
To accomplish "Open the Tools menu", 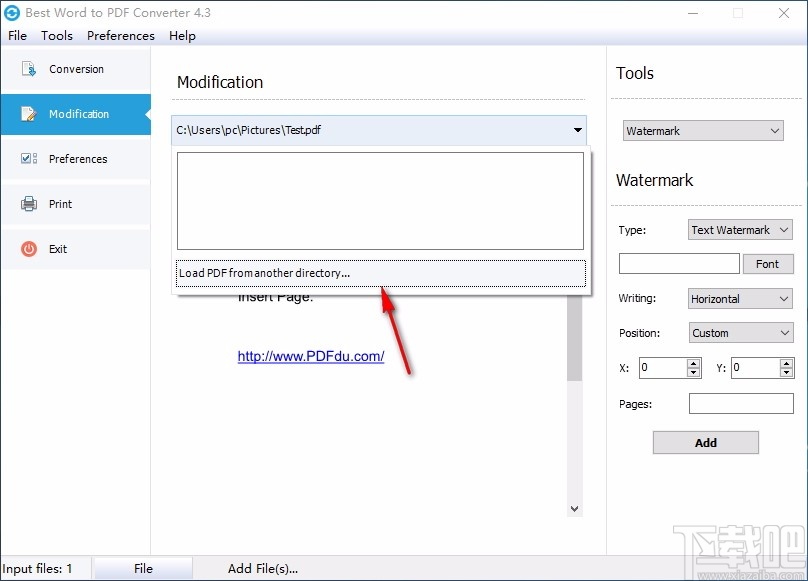I will 57,36.
